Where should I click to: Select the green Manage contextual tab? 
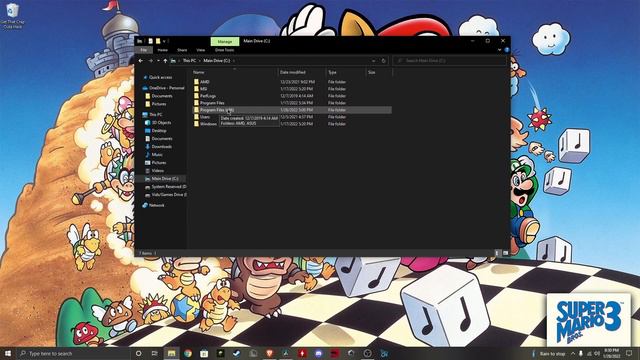tap(224, 41)
